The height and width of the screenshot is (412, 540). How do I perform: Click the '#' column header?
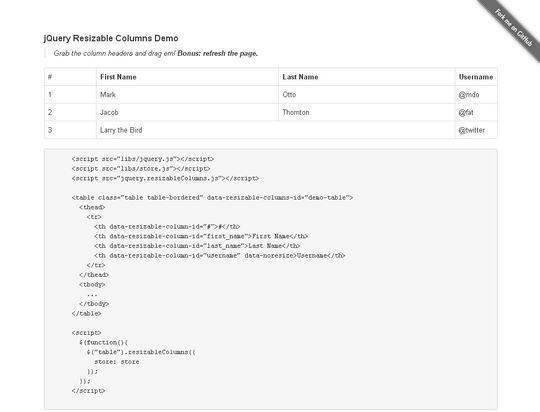[71, 77]
